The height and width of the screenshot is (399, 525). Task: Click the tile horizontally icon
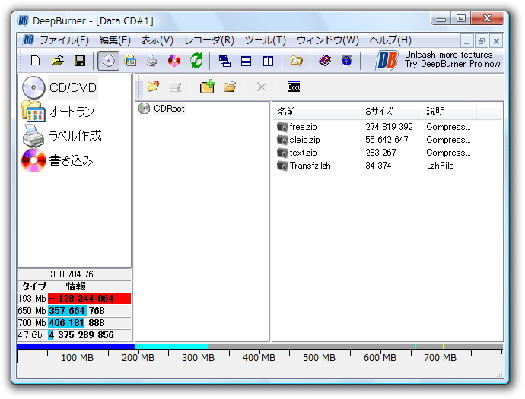246,61
